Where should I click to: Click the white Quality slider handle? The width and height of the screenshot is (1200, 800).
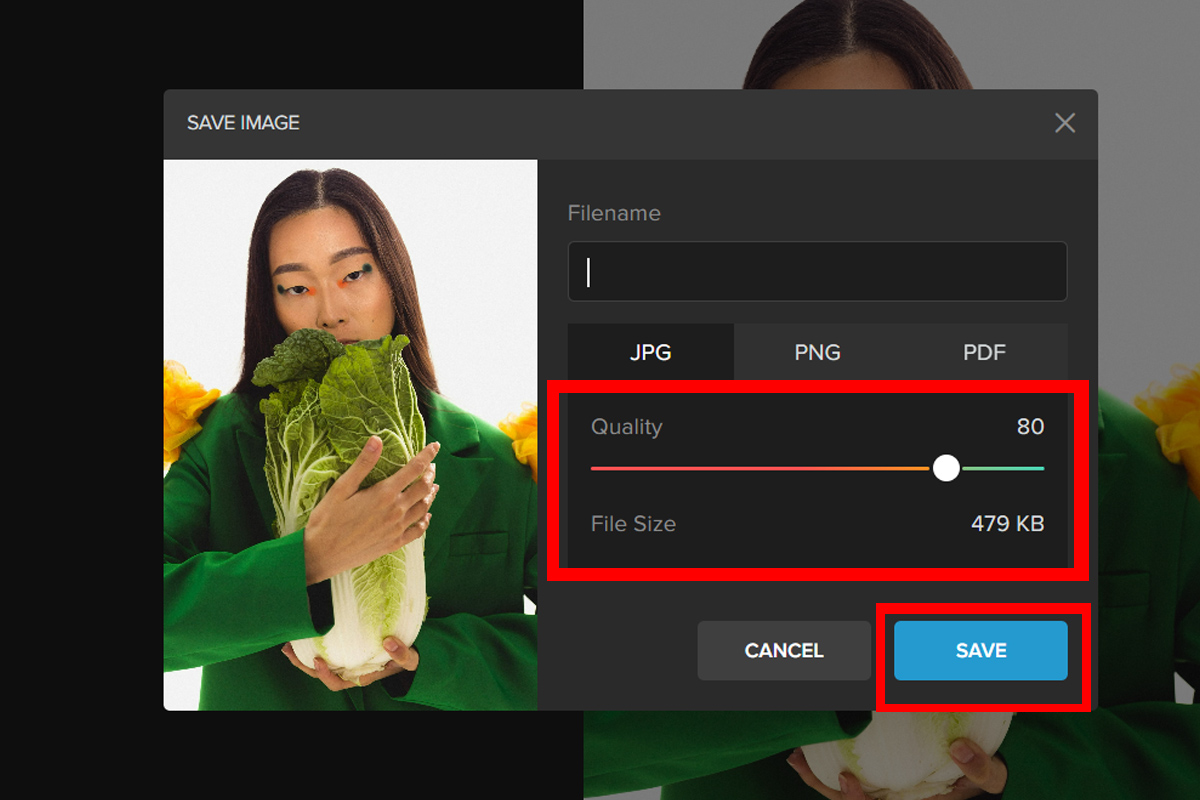946,468
